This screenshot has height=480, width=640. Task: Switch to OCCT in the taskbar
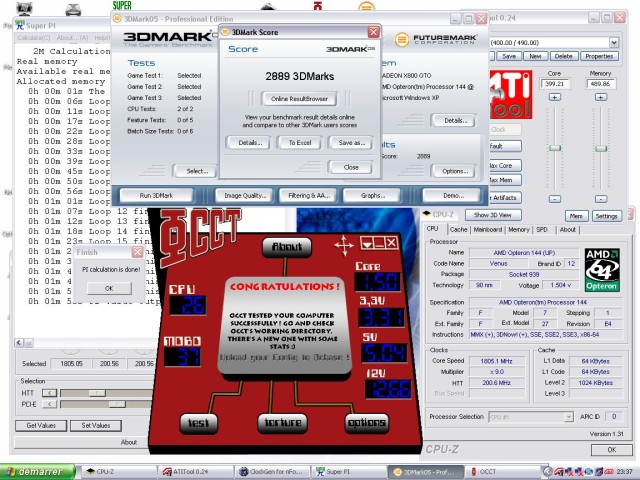coord(503,472)
